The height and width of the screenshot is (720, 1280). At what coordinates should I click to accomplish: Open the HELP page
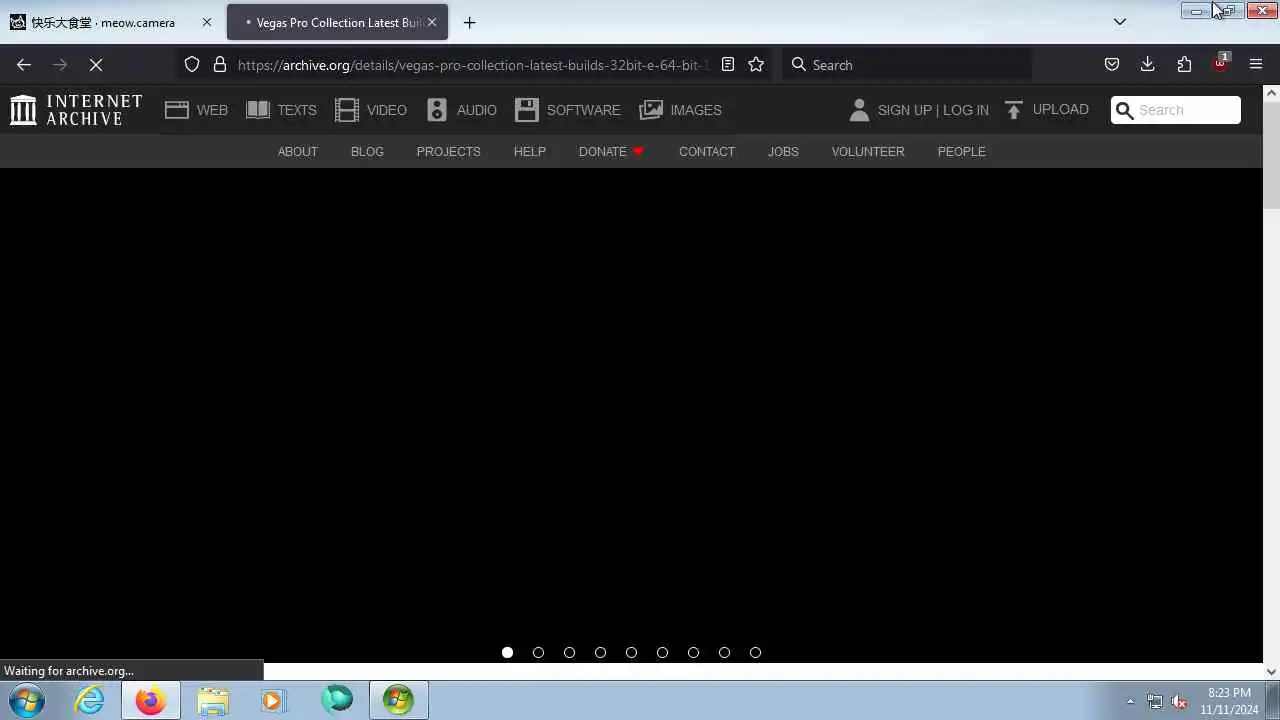pyautogui.click(x=530, y=152)
